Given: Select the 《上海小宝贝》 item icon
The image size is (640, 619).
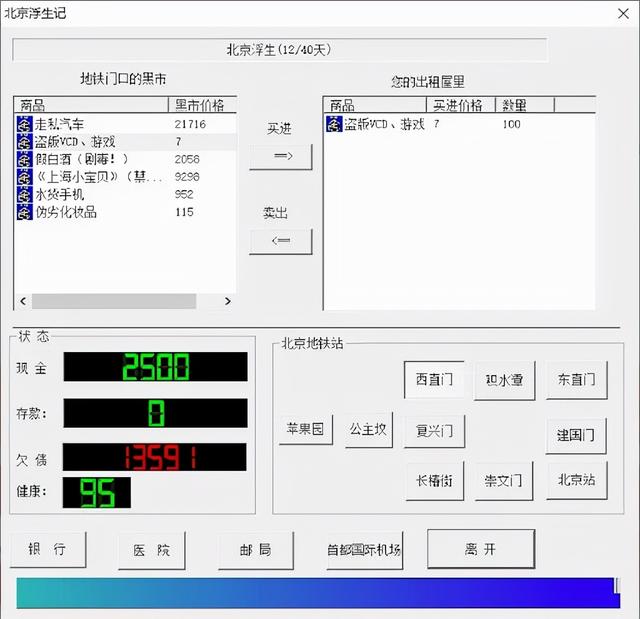Looking at the screenshot, I should click(x=25, y=177).
